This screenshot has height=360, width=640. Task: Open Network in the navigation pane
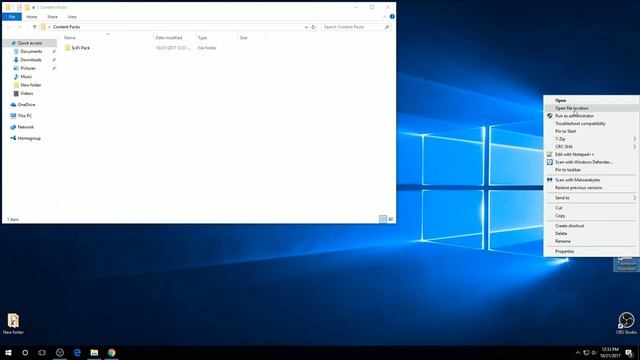pyautogui.click(x=26, y=127)
